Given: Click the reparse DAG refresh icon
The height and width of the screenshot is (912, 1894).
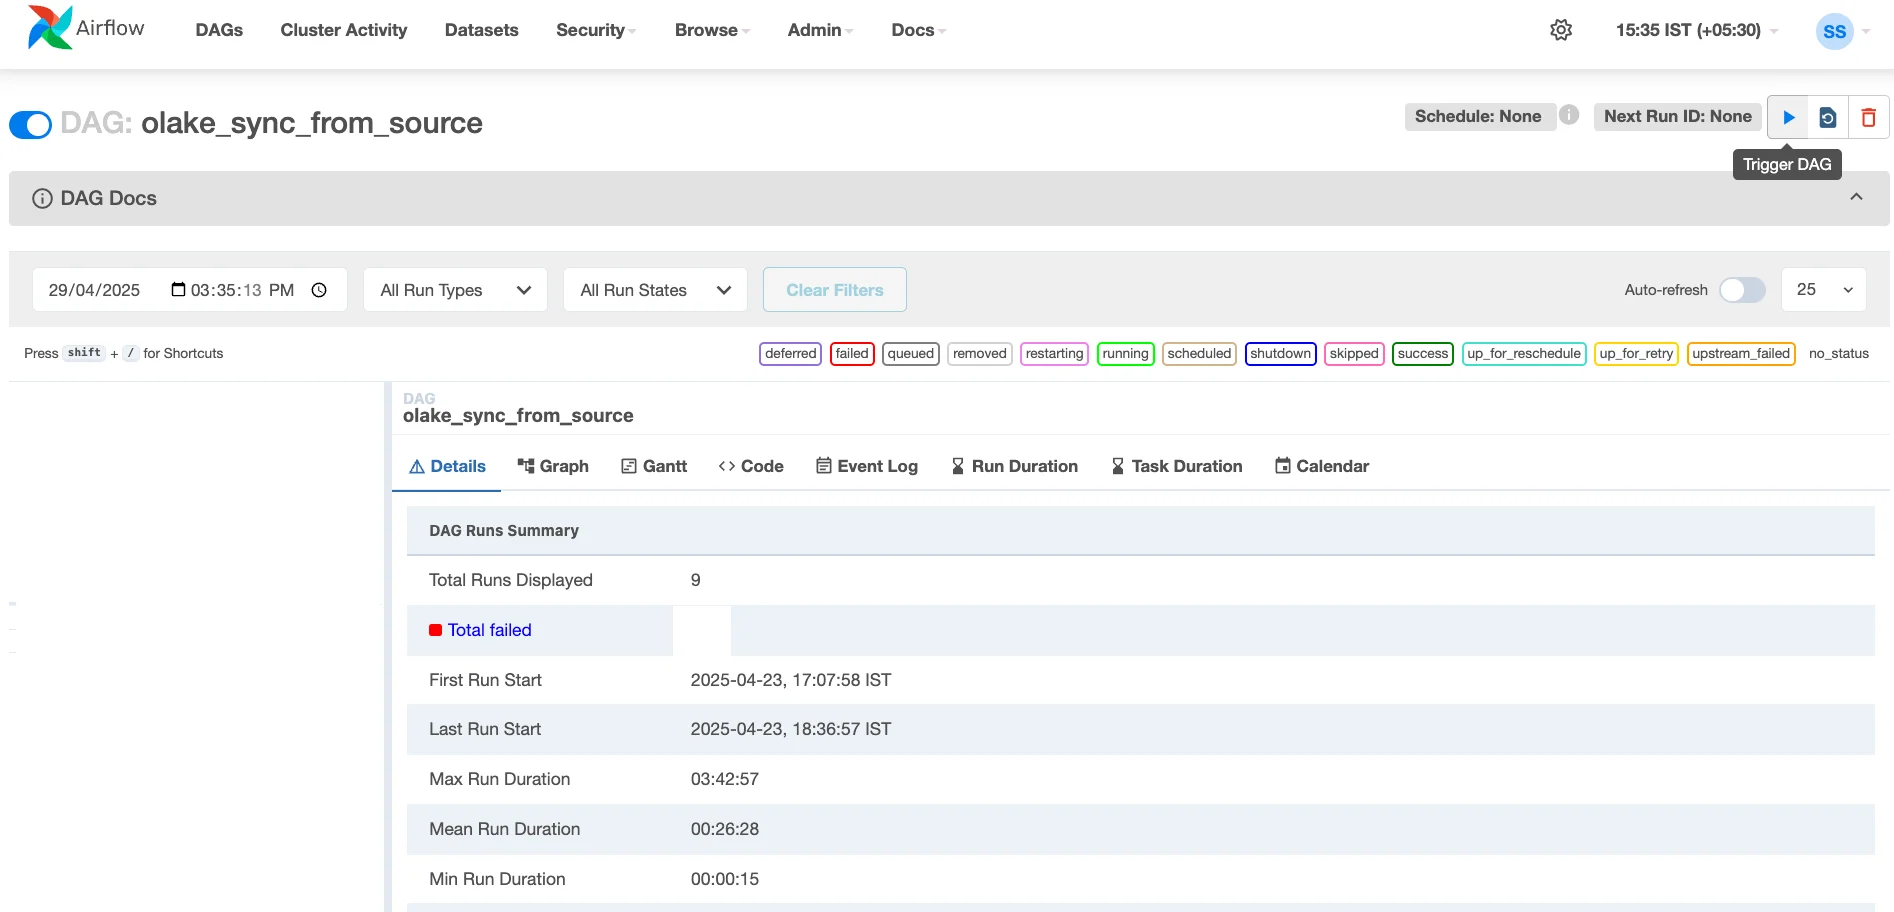Looking at the screenshot, I should coord(1827,117).
